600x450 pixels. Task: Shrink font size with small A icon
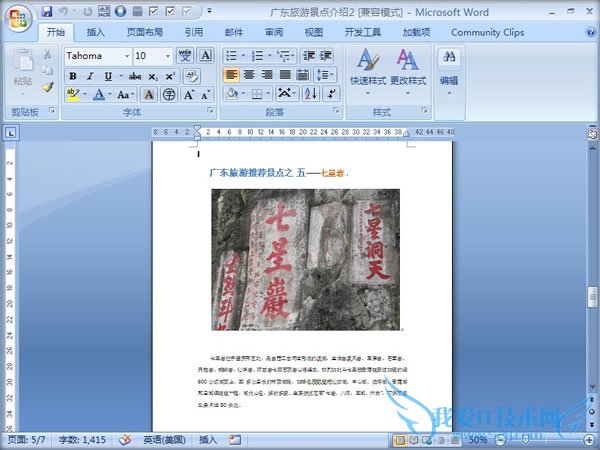point(206,94)
